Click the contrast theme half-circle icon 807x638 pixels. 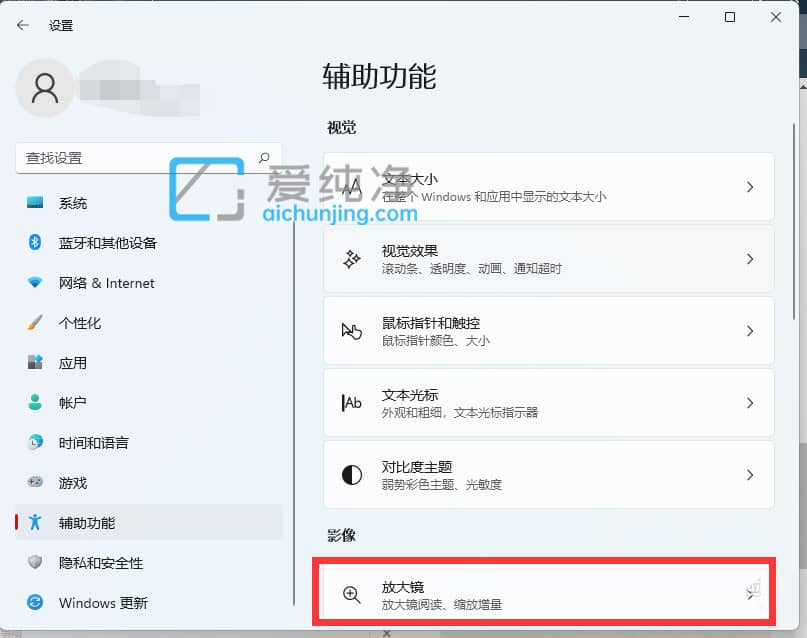(352, 475)
